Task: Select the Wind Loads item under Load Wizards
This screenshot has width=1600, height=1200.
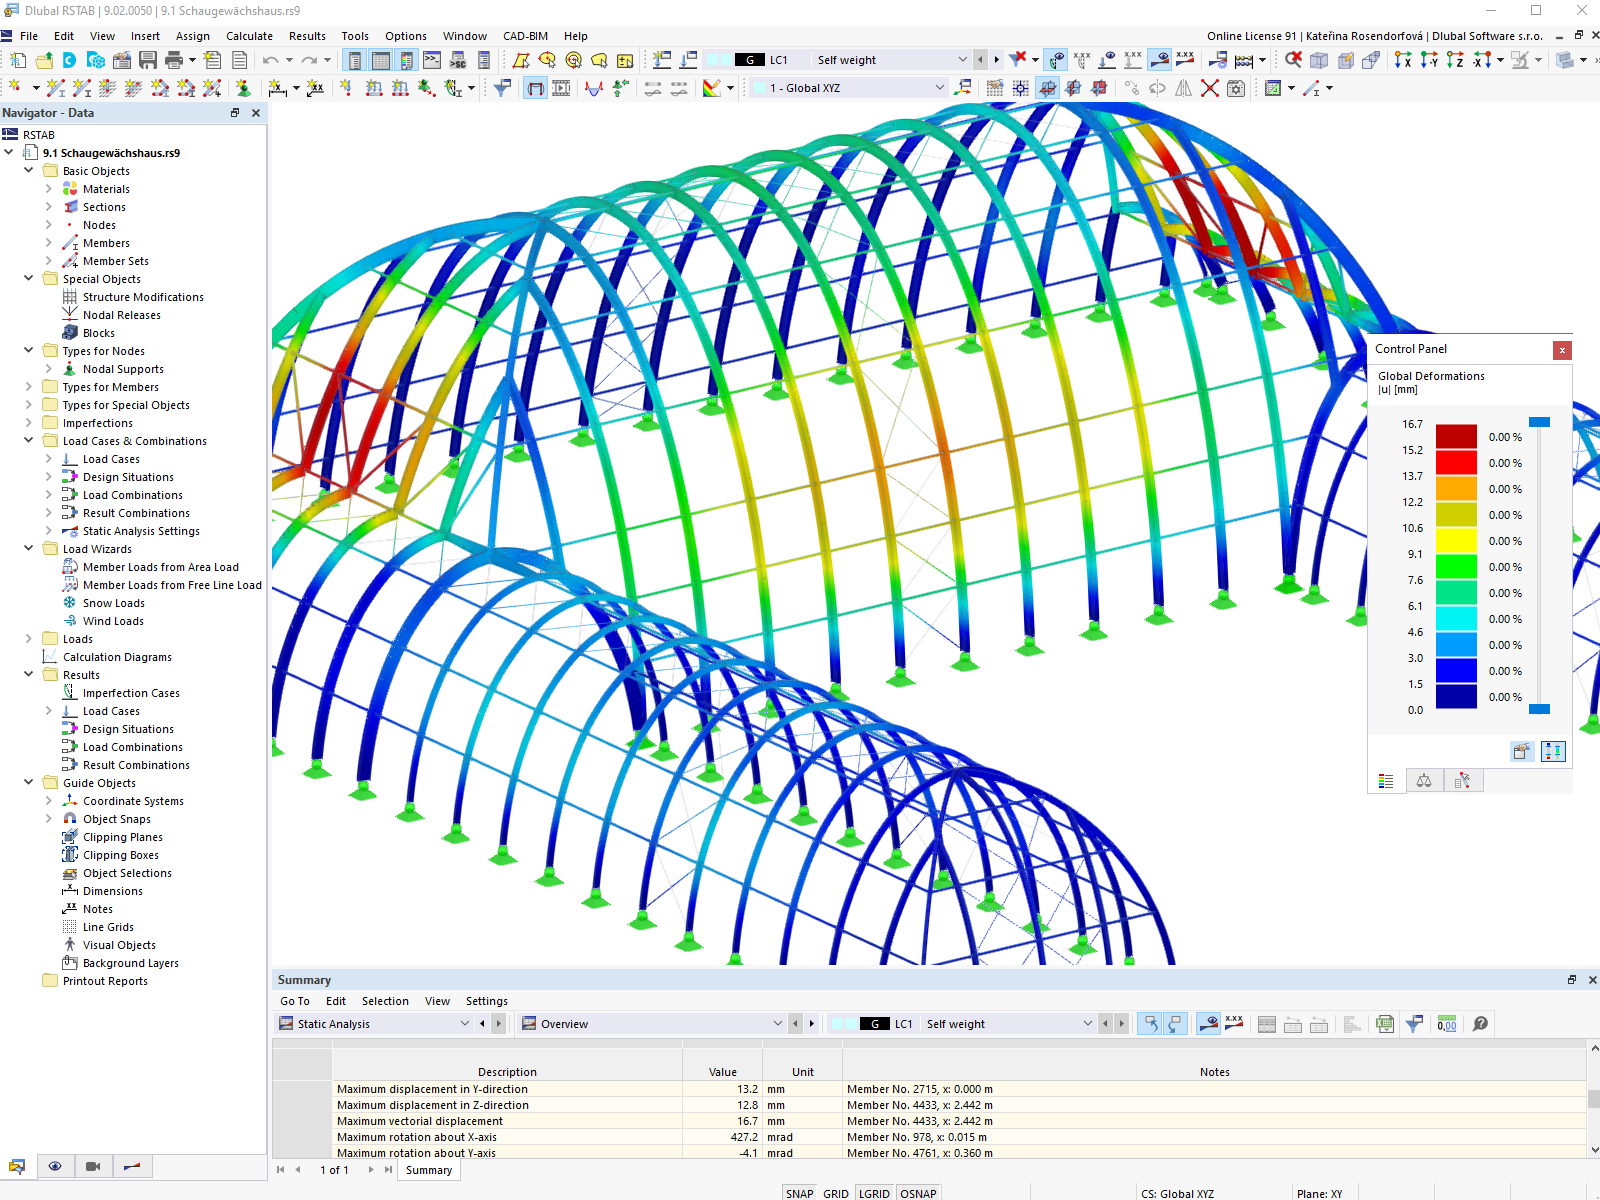Action: [112, 621]
